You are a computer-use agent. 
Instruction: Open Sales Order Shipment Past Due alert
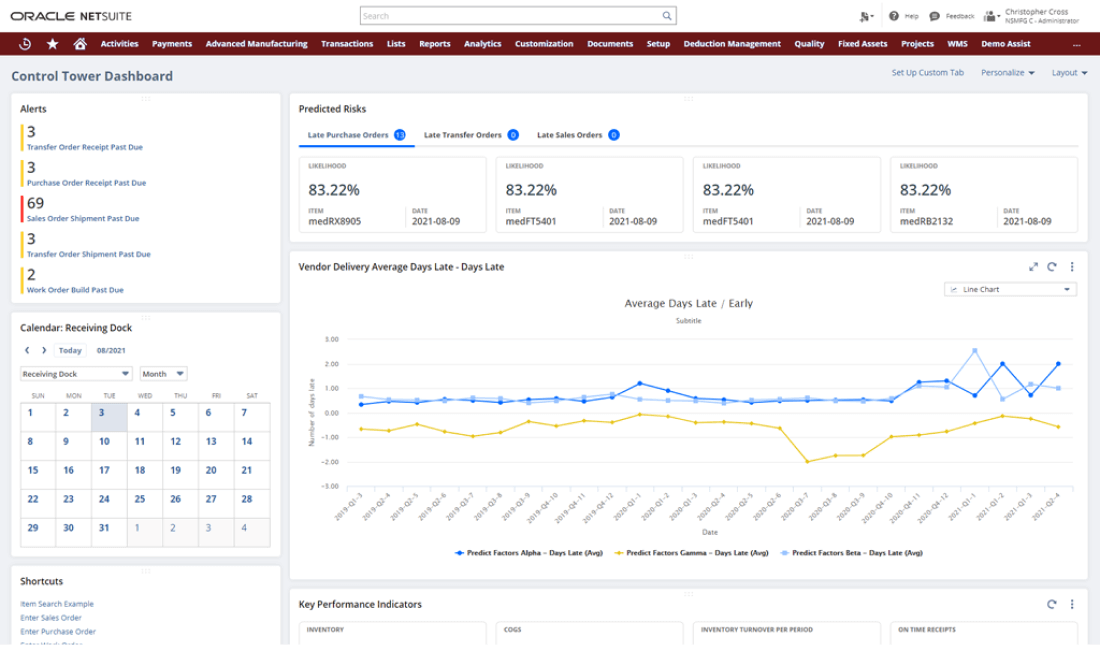[x=83, y=218]
